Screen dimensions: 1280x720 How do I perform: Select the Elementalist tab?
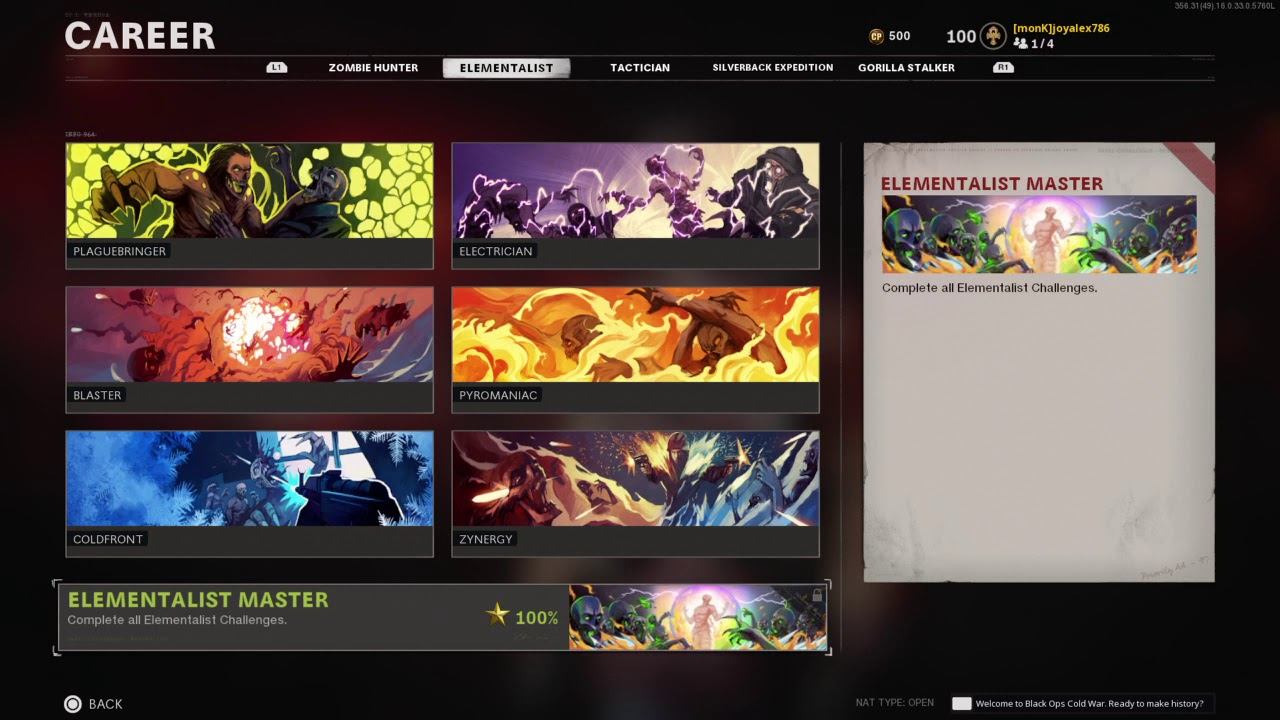[506, 68]
